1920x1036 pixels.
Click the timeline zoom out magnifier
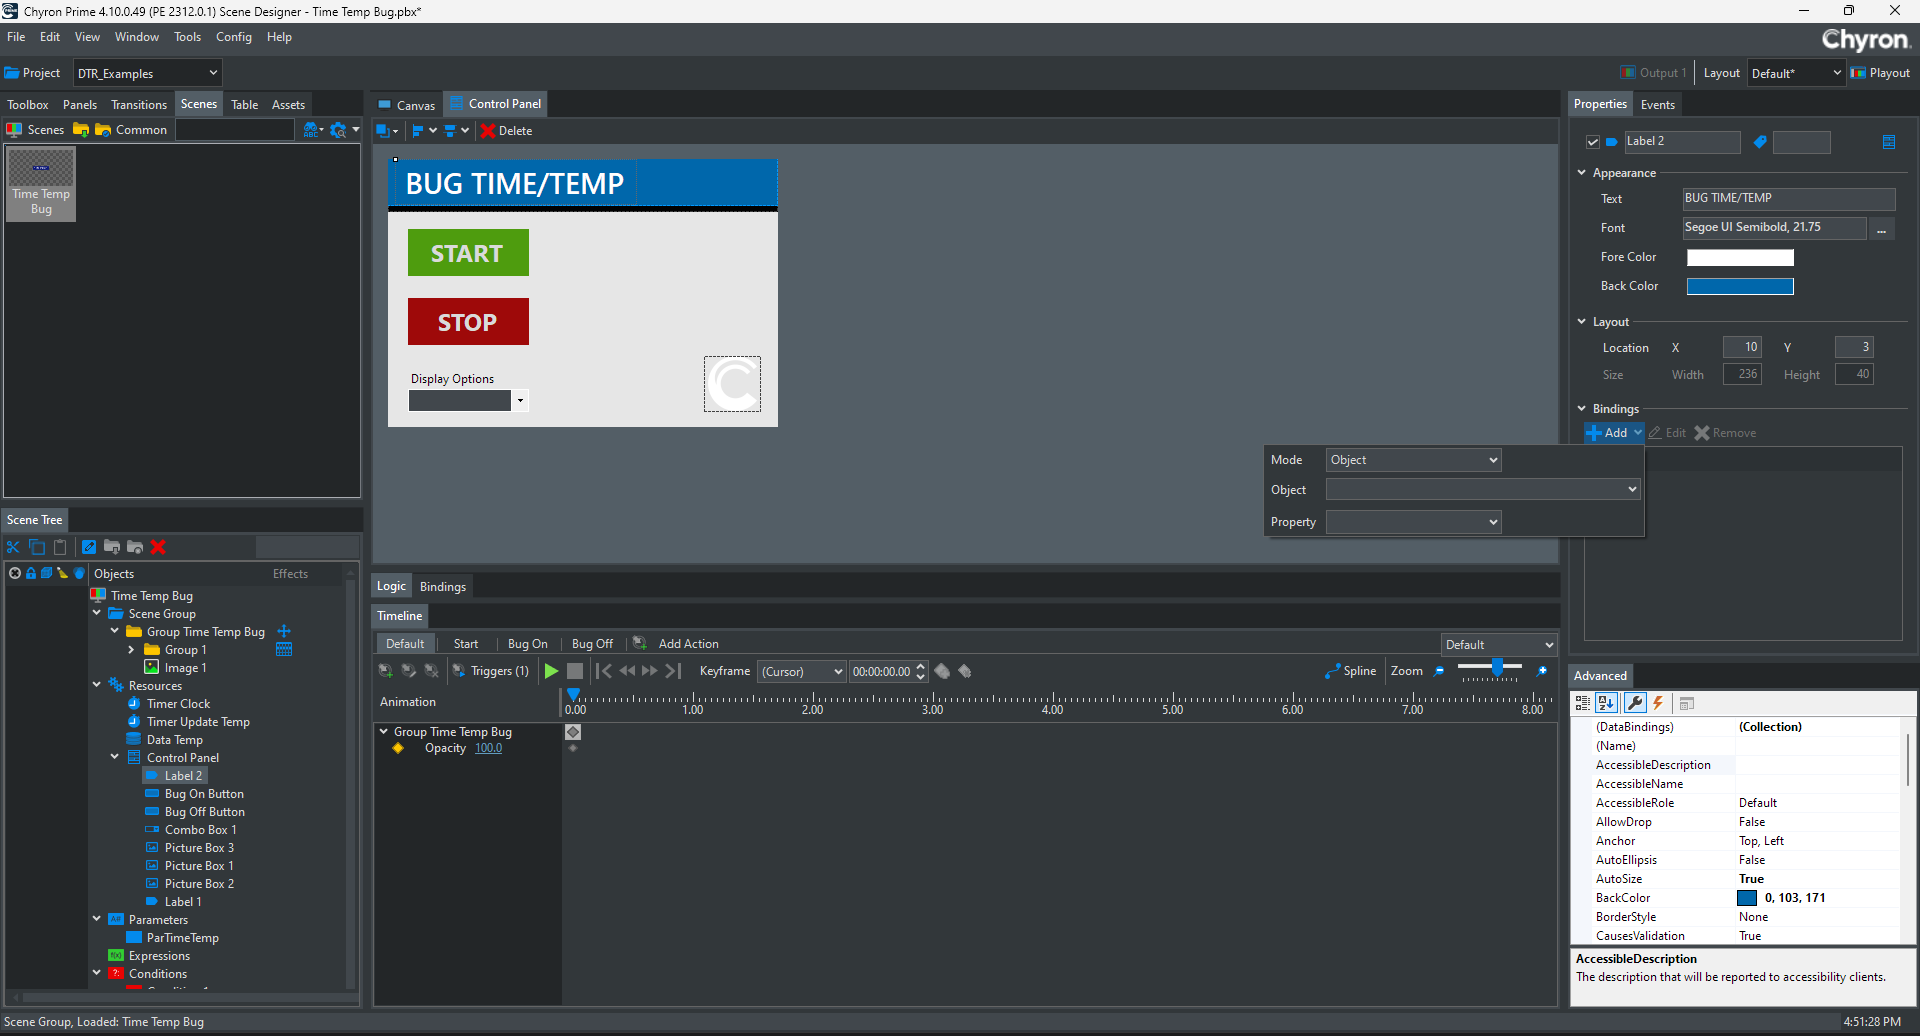1439,671
